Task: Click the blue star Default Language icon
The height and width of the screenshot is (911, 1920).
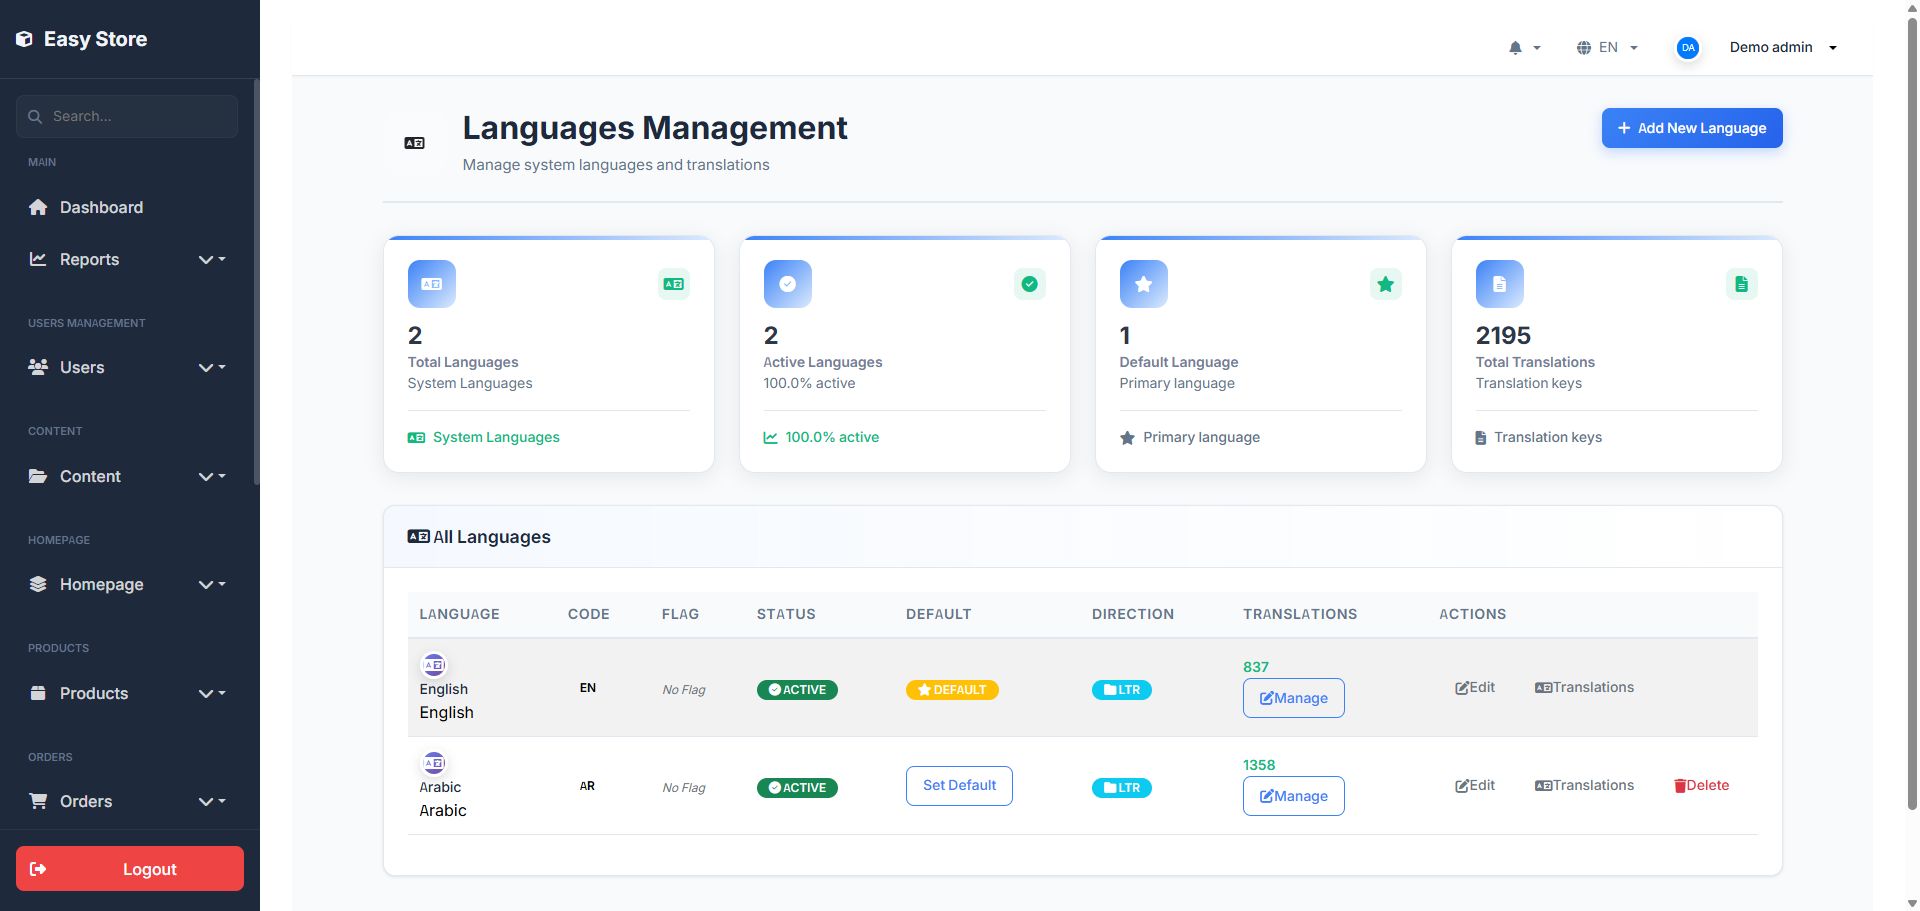Action: click(1143, 284)
